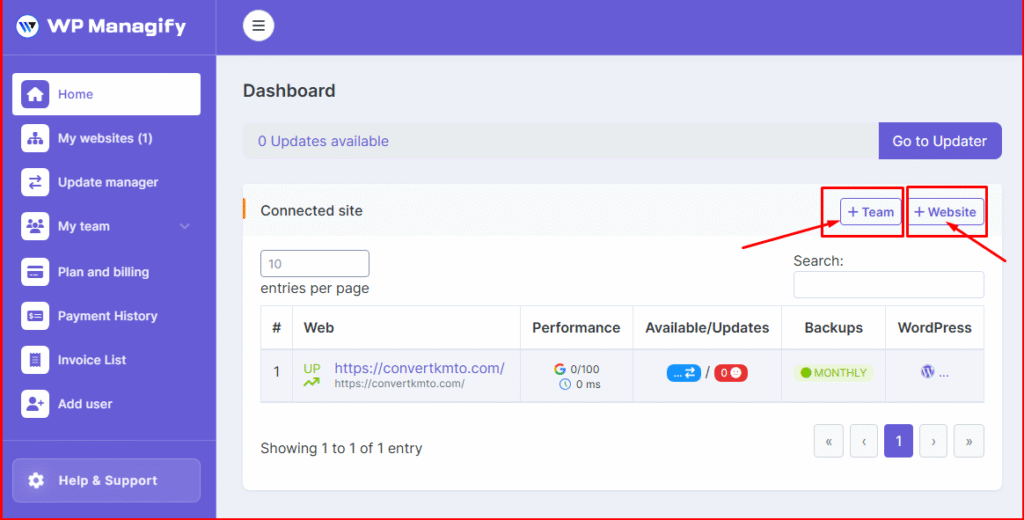Expand the My team submenu chevron
This screenshot has width=1024, height=520.
point(185,226)
